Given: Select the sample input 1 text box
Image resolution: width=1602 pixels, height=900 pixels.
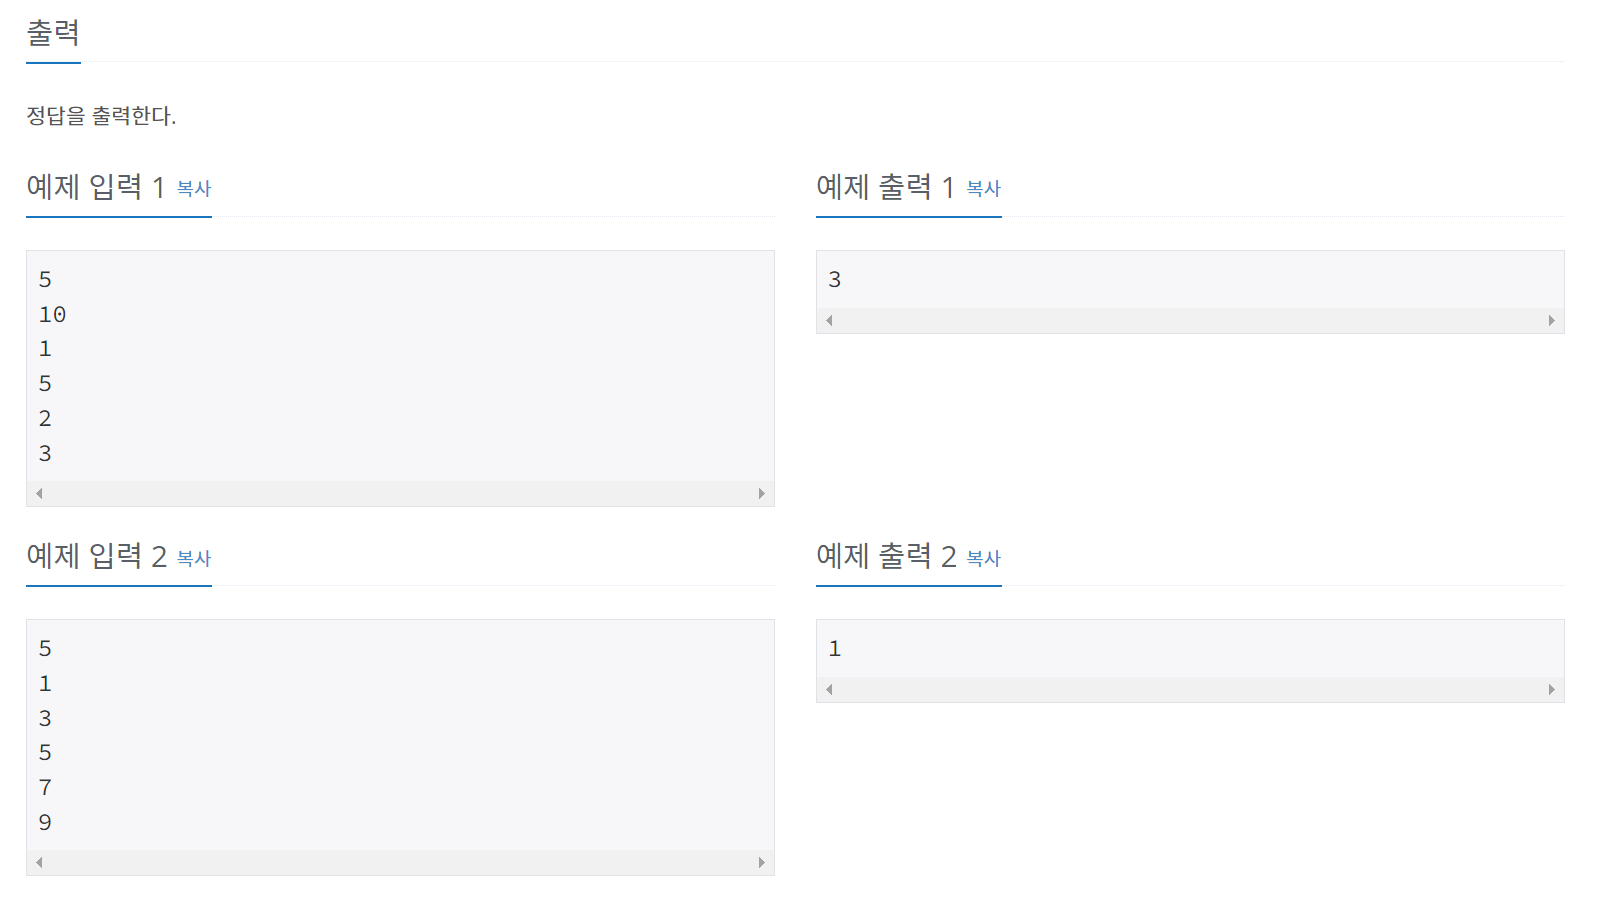Looking at the screenshot, I should [x=400, y=370].
